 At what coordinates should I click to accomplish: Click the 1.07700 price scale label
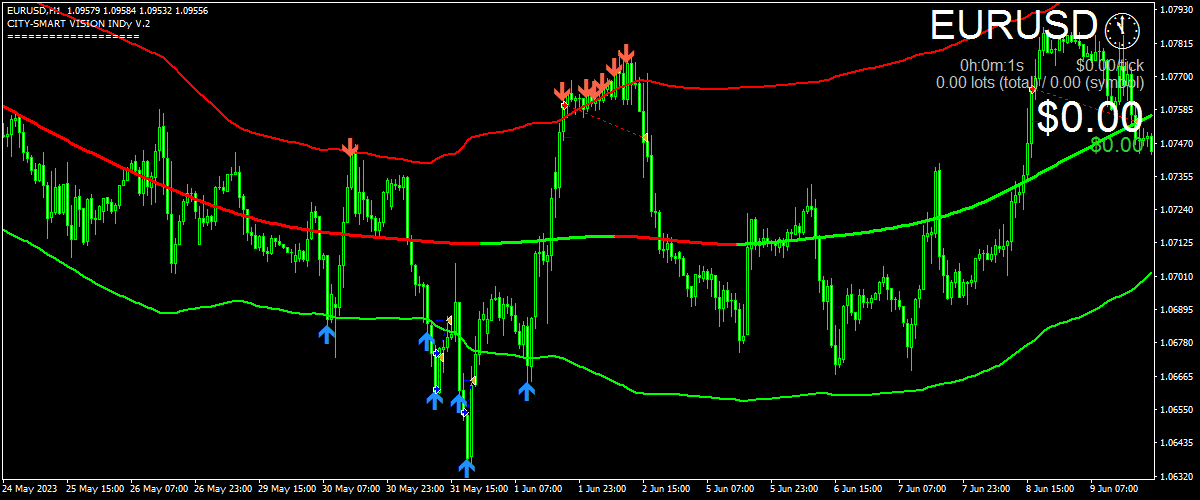point(1178,77)
